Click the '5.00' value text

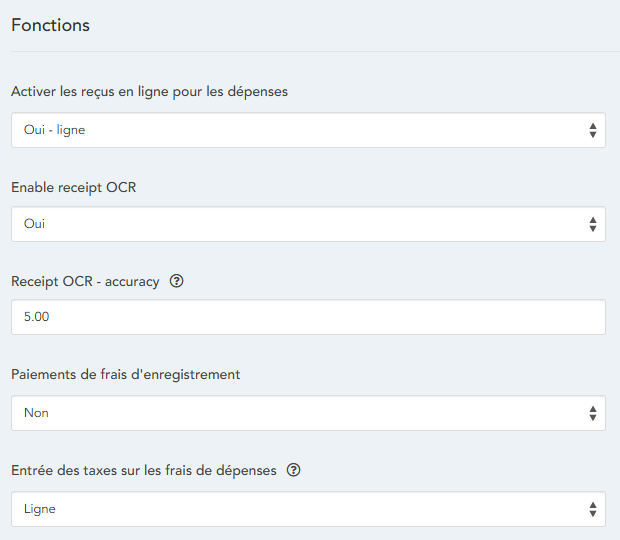tap(37, 317)
